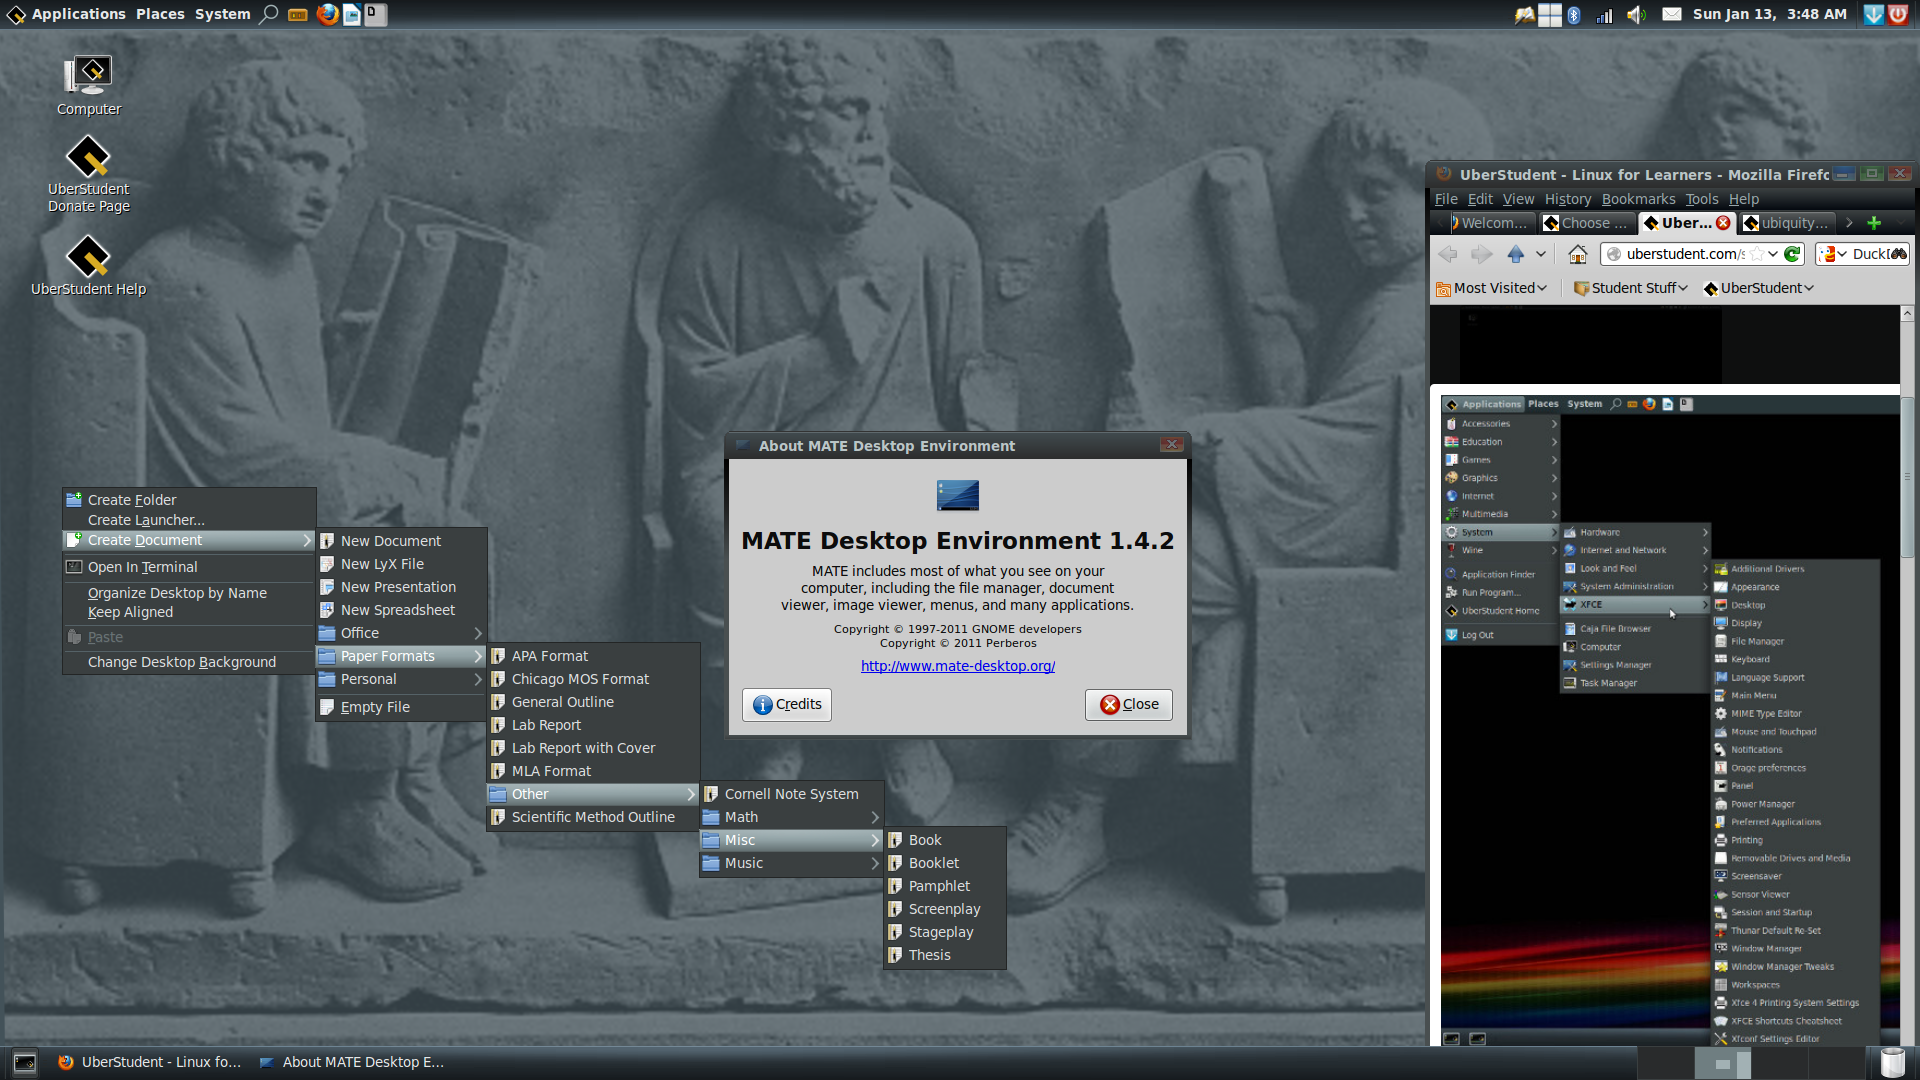This screenshot has height=1080, width=1920.
Task: Switch to the ubiquity Firefox tab
Action: (x=1786, y=223)
